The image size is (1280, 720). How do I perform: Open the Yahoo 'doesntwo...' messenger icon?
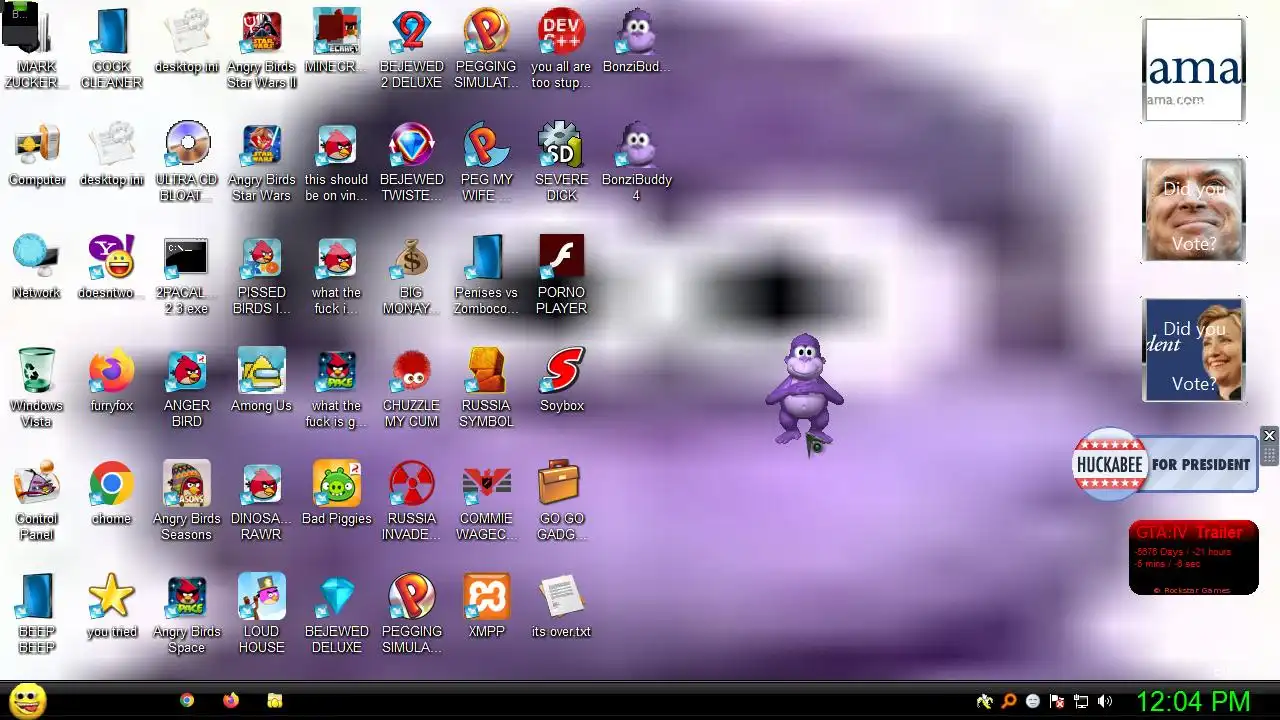(x=111, y=266)
